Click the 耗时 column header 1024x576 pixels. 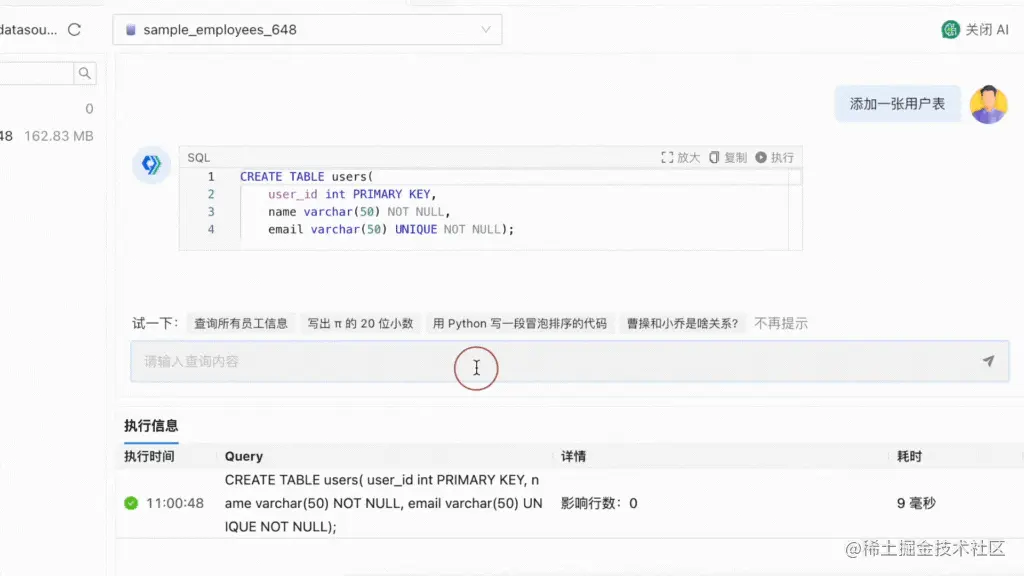(x=909, y=456)
